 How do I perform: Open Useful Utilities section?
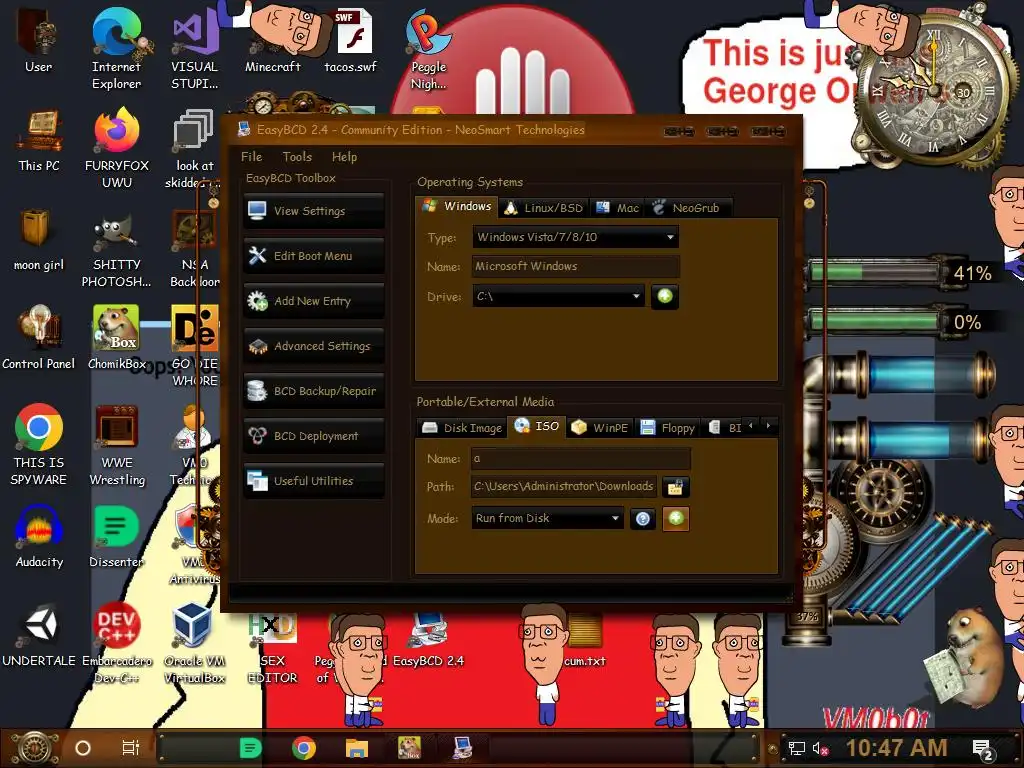pos(314,481)
